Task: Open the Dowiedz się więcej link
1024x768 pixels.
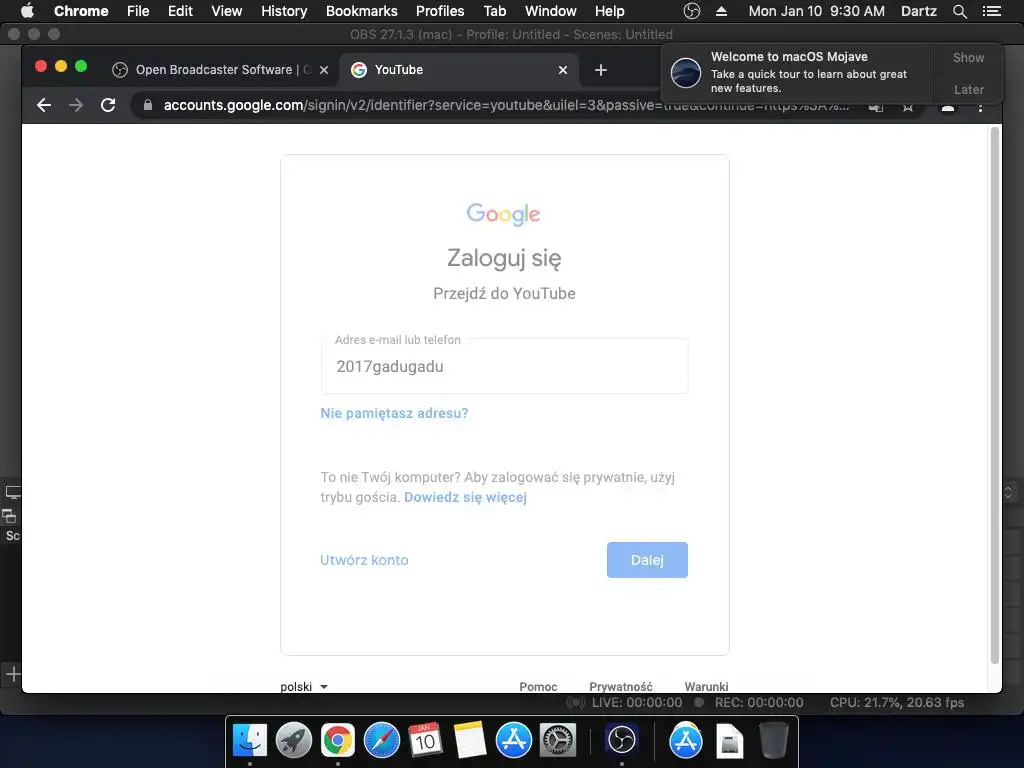Action: coord(466,498)
